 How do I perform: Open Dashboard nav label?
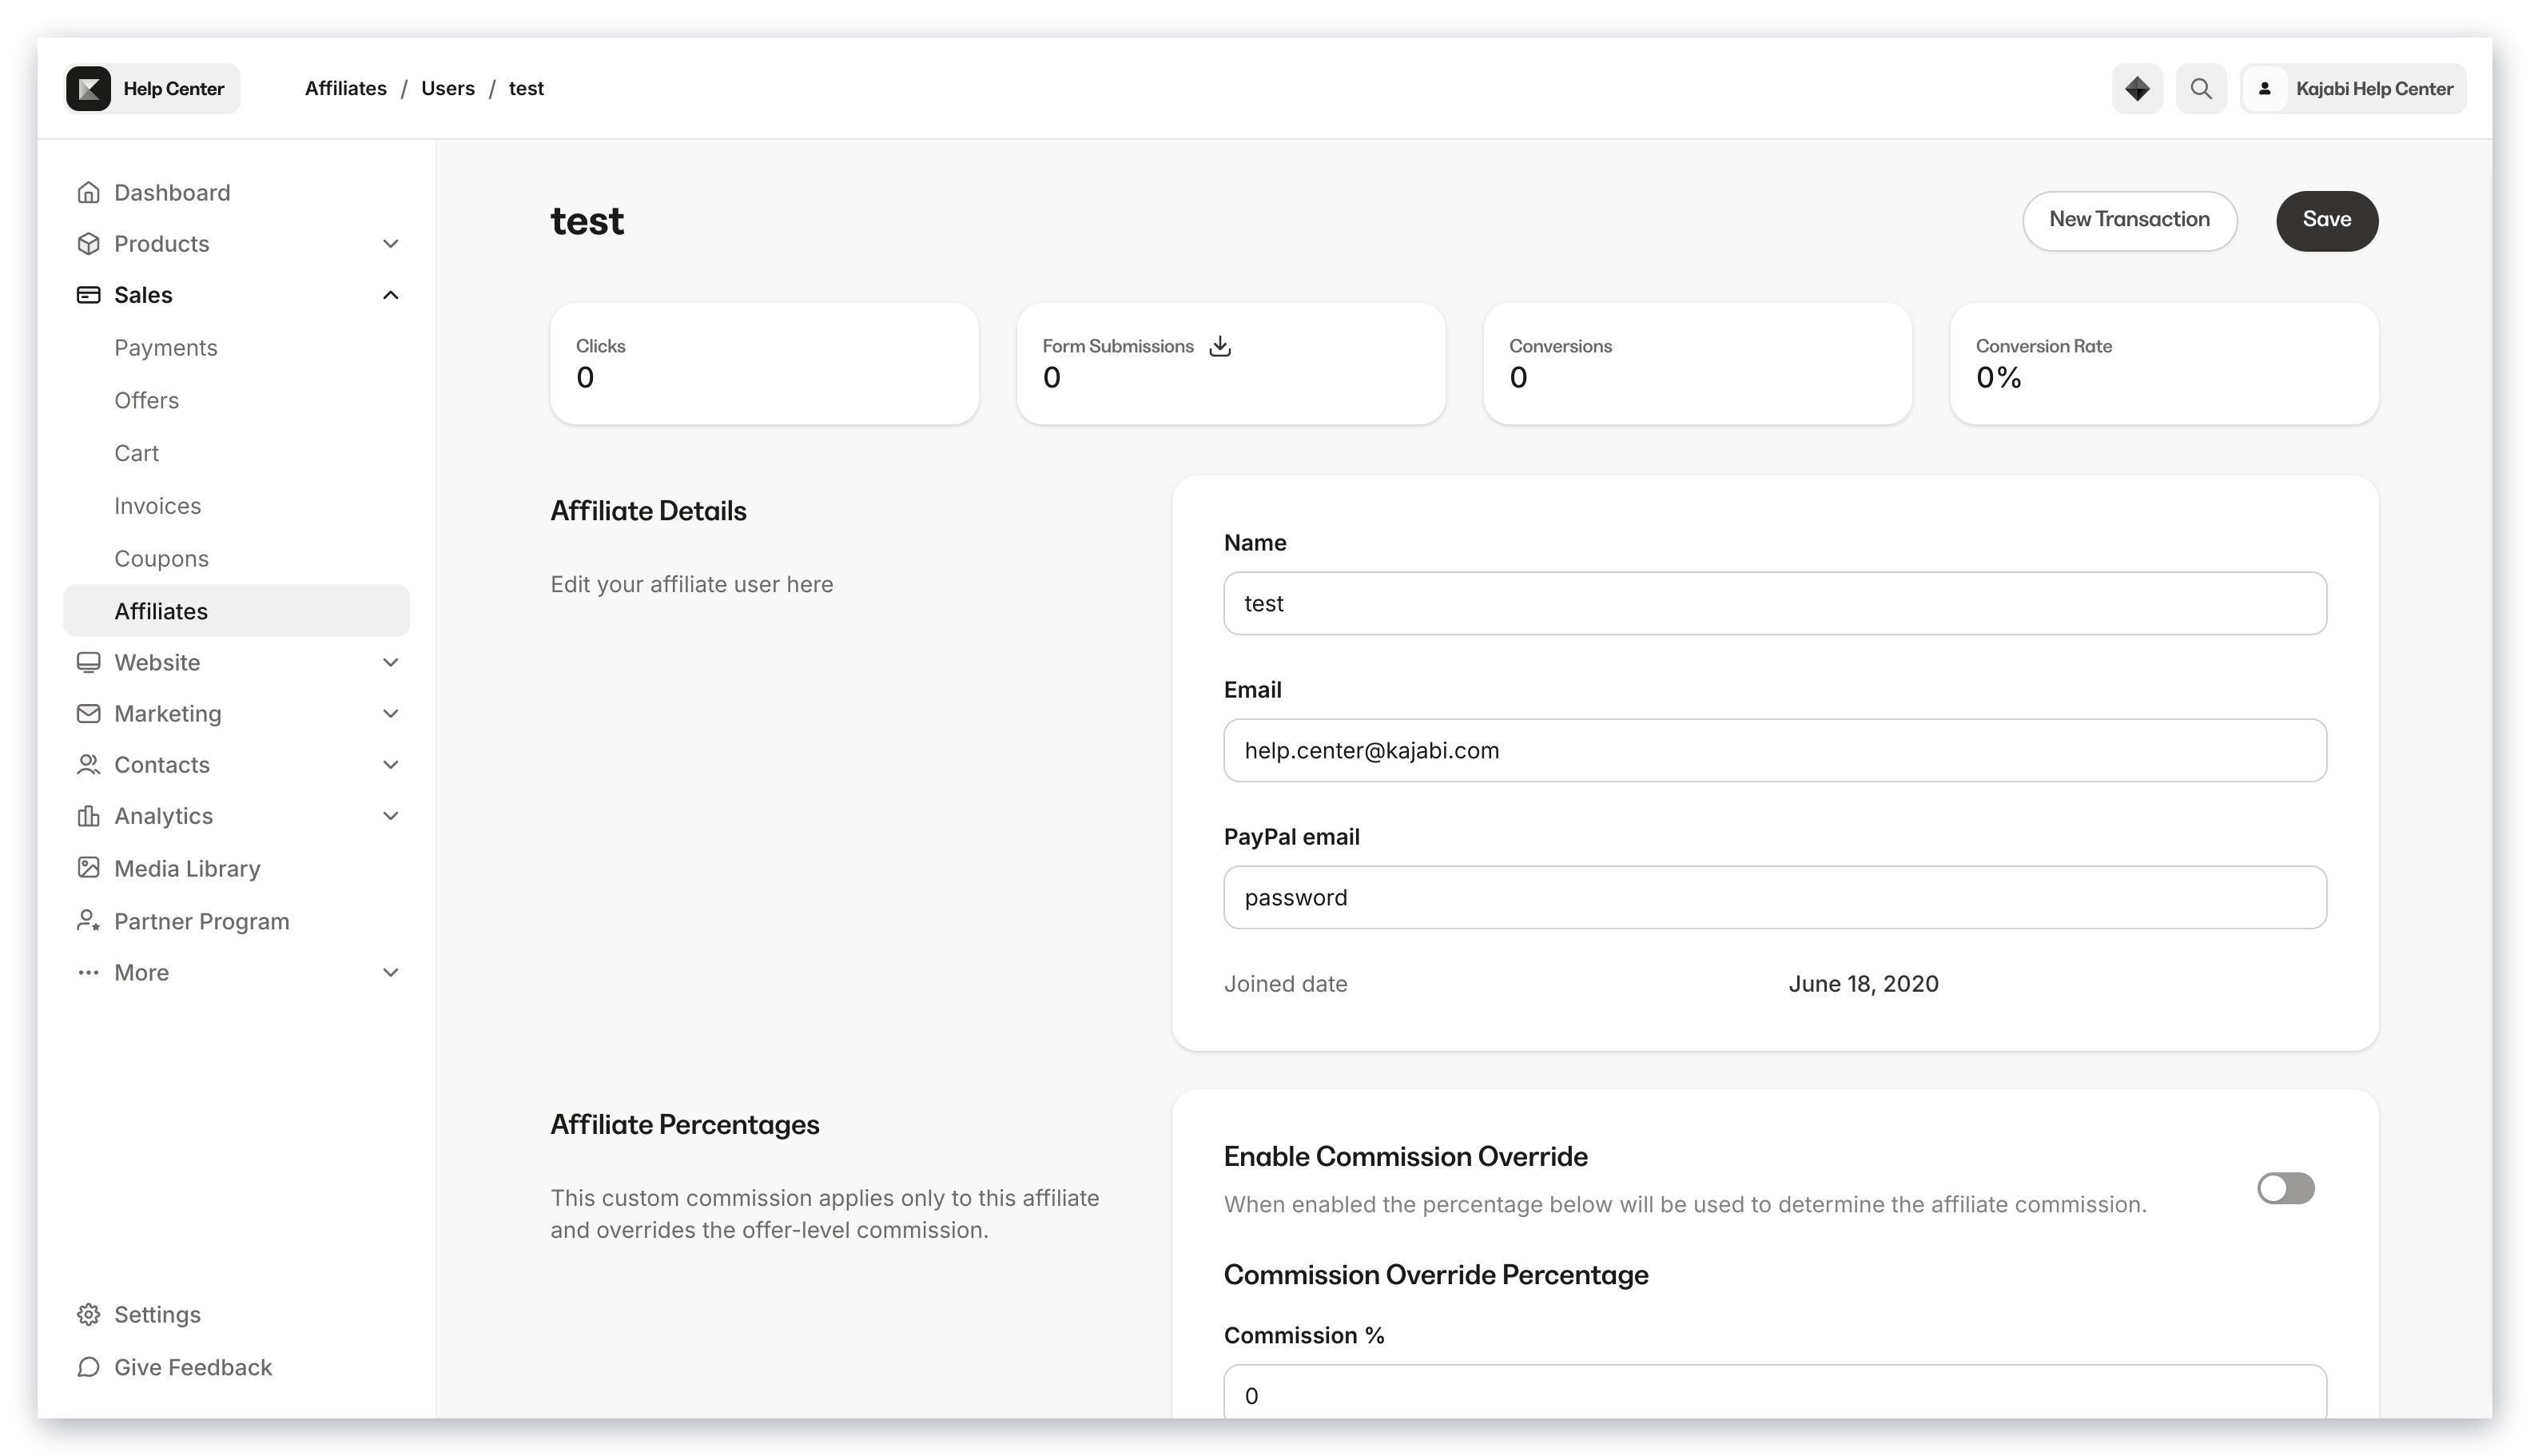[172, 192]
